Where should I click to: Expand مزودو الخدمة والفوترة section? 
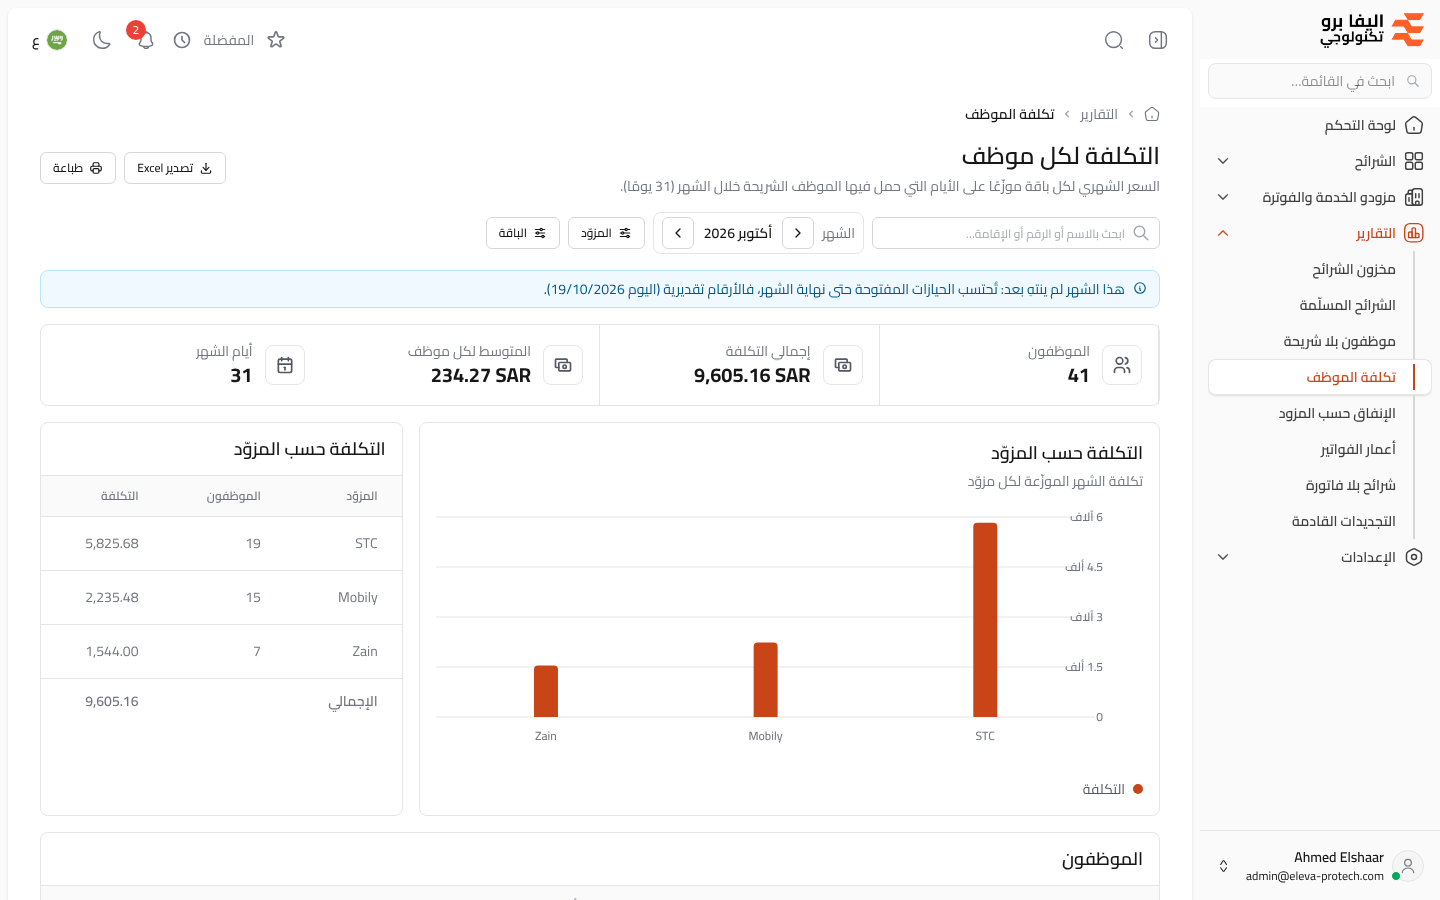[x=1223, y=197]
